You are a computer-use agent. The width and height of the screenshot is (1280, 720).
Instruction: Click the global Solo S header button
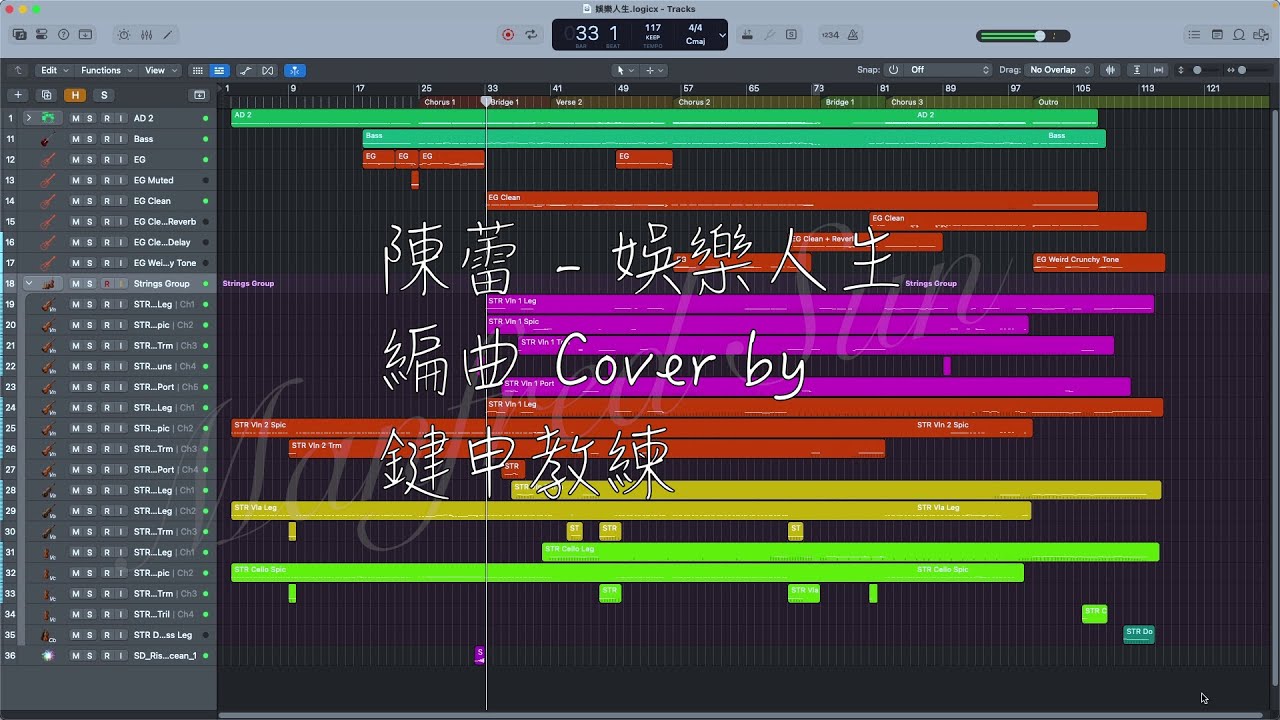click(x=104, y=95)
